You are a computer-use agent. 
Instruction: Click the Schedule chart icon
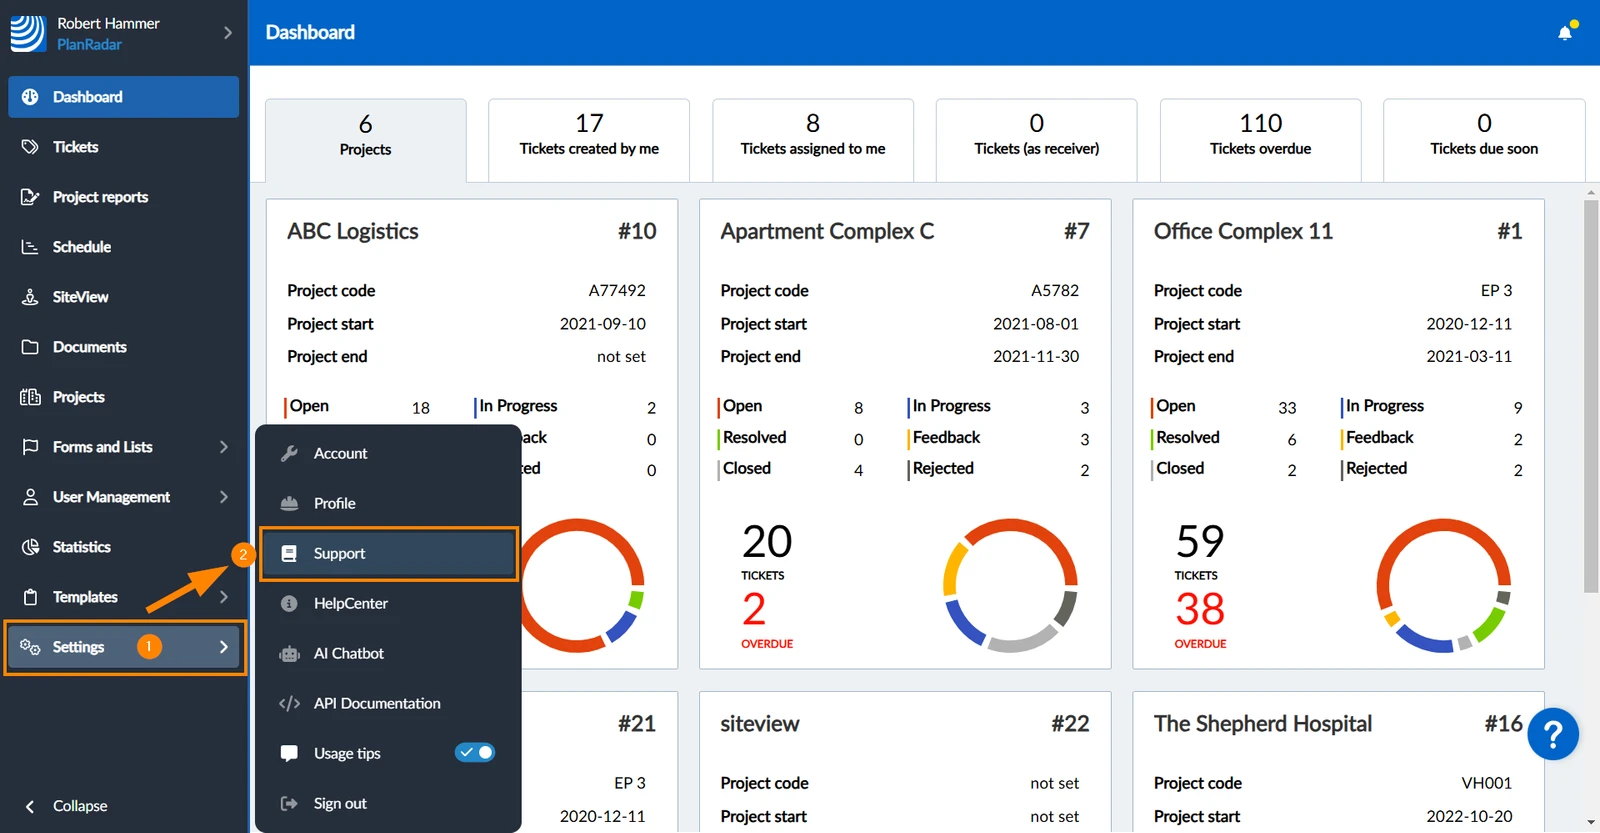pyautogui.click(x=30, y=247)
